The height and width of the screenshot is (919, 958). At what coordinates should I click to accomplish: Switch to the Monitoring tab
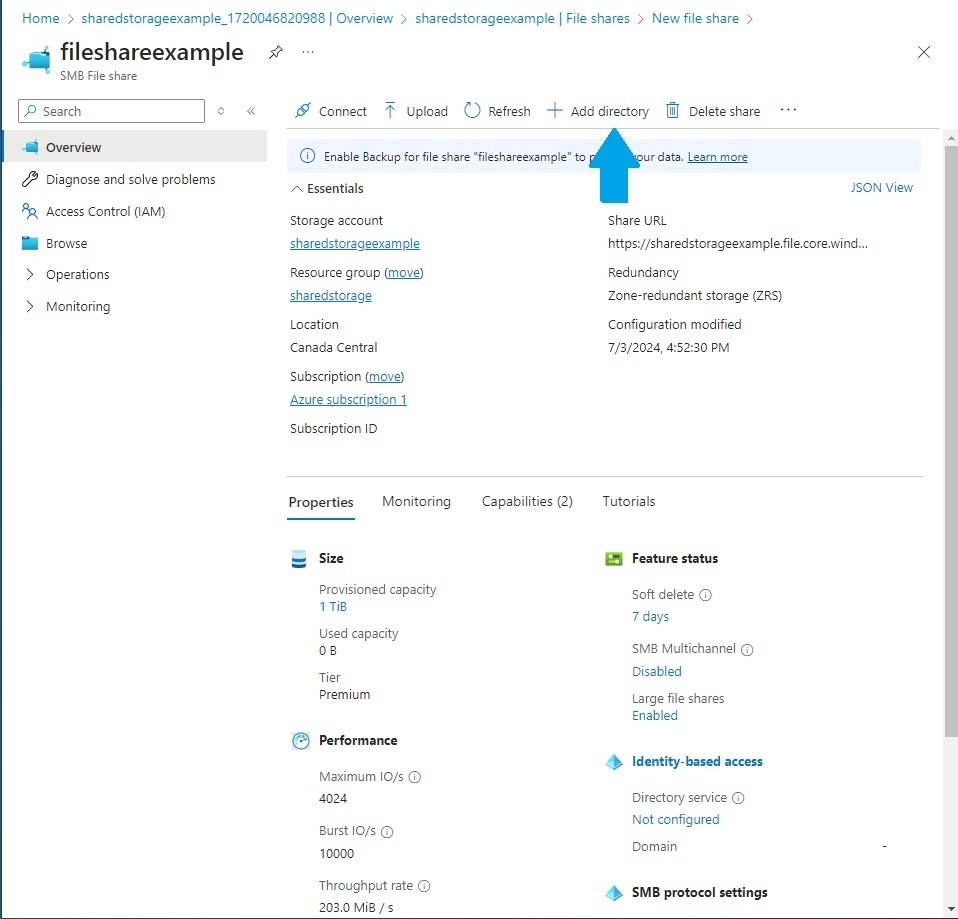pos(416,502)
